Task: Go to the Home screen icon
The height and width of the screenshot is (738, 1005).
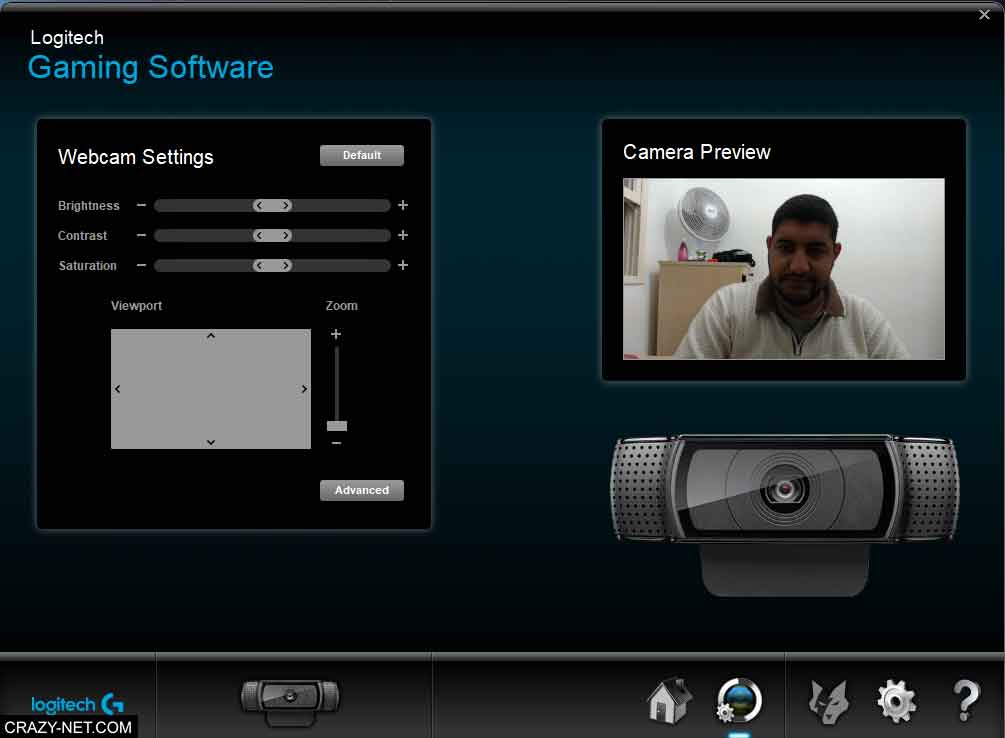Action: tap(669, 700)
